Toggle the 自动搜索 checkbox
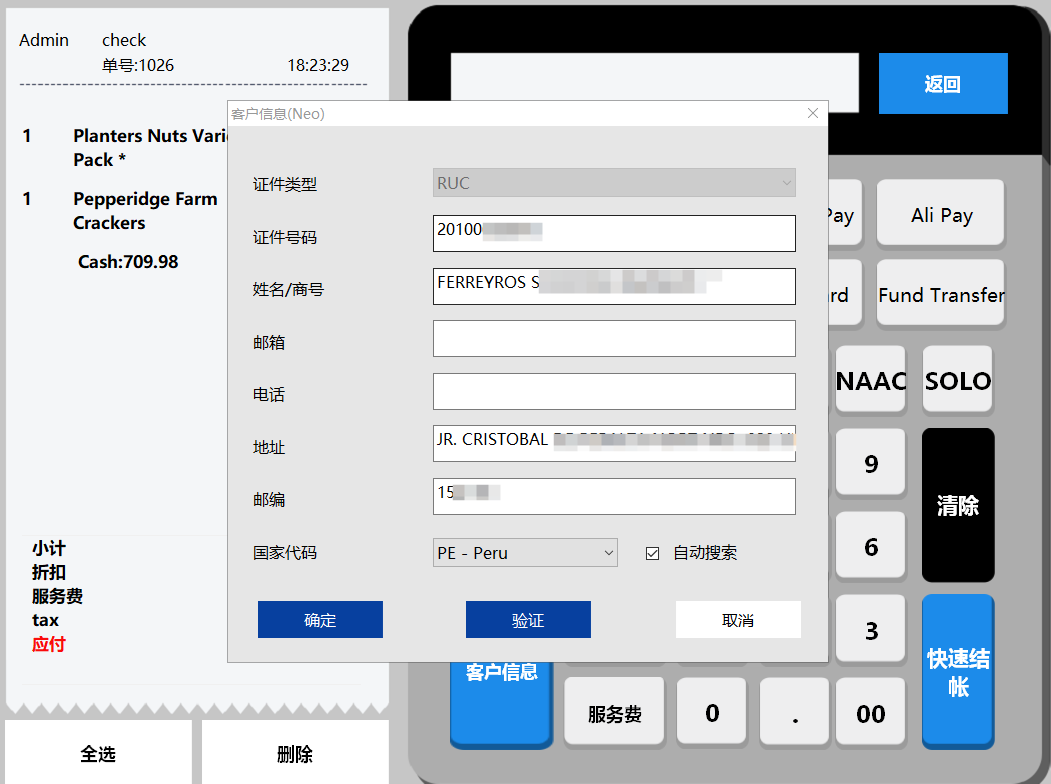The image size is (1051, 784). 653,553
